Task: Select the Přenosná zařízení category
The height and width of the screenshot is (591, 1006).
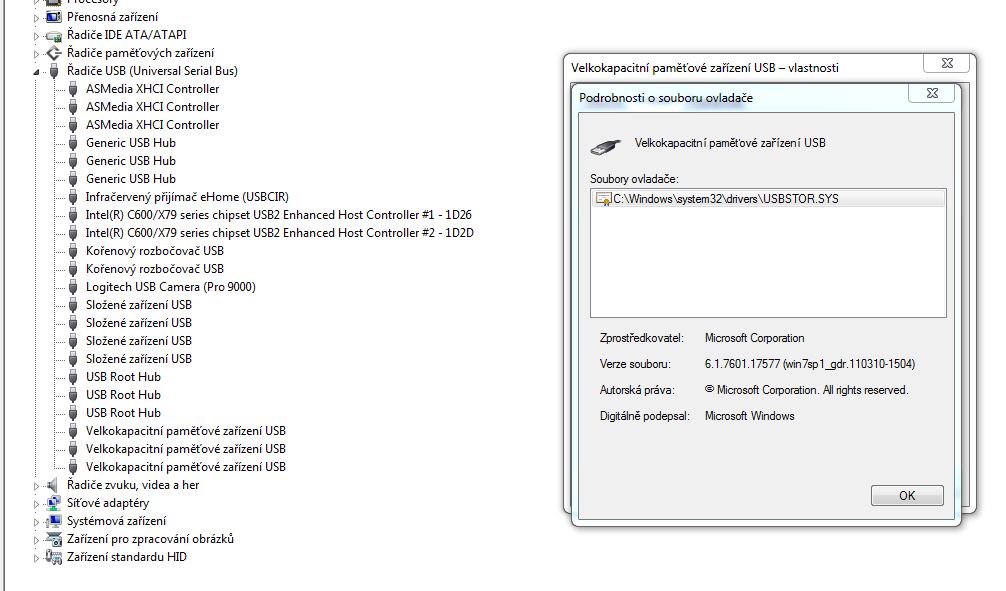Action: (x=112, y=17)
